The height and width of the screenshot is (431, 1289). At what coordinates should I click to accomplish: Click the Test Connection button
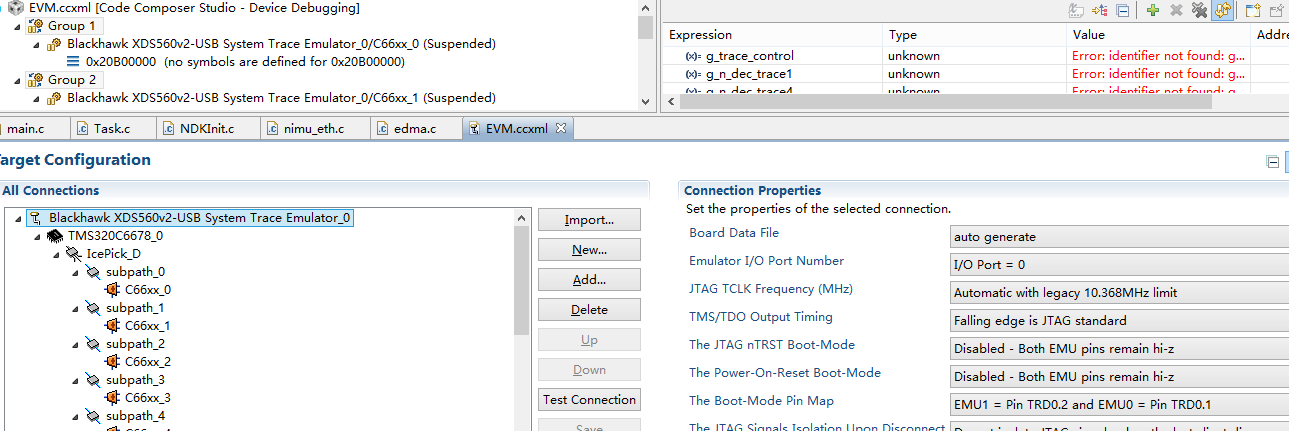[x=589, y=400]
